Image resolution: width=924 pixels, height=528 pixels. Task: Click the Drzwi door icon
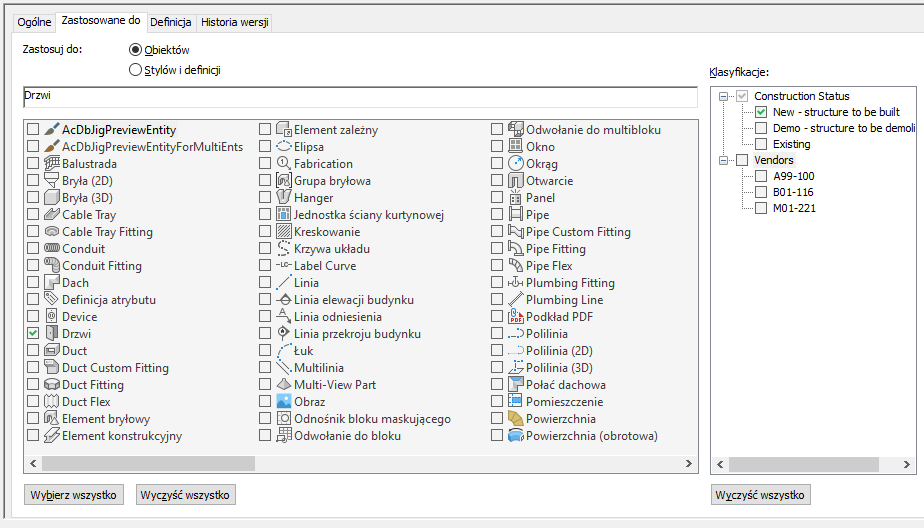click(x=52, y=333)
